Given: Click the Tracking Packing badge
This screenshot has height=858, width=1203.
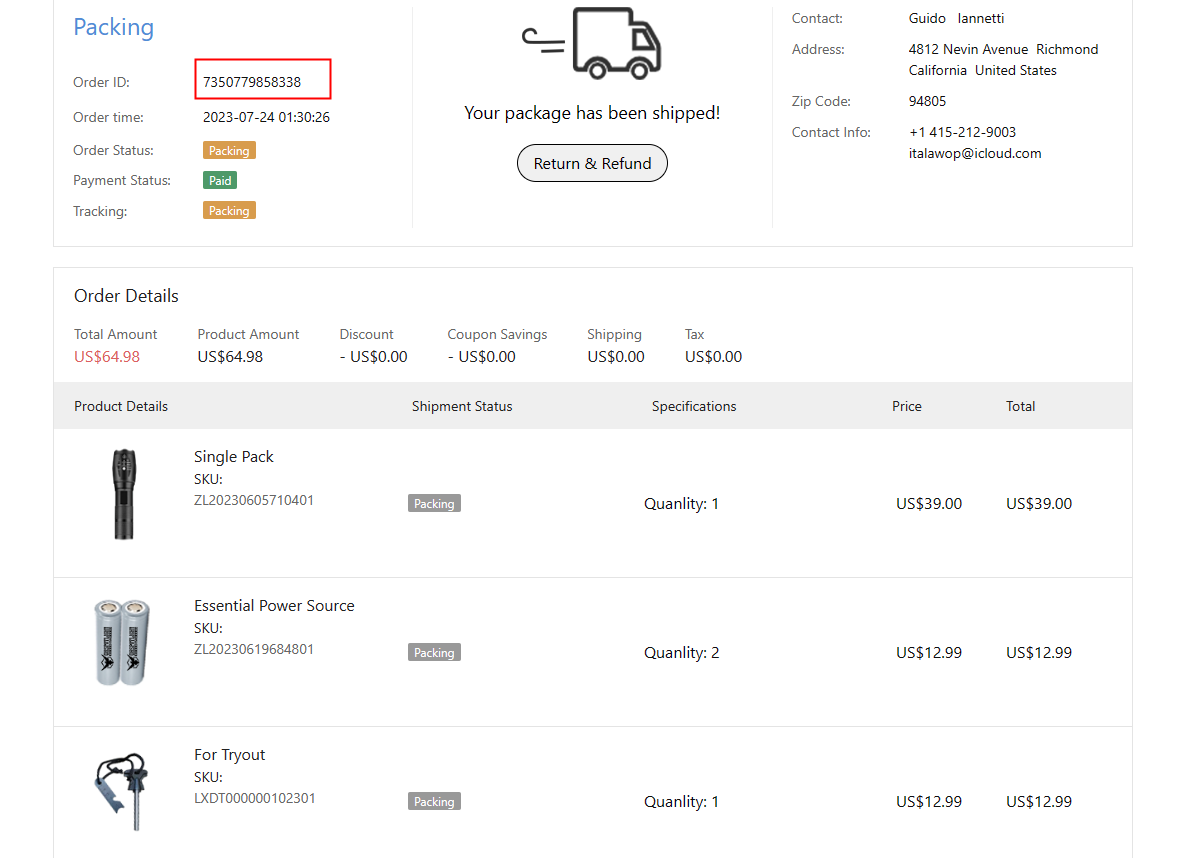Looking at the screenshot, I should tap(229, 211).
